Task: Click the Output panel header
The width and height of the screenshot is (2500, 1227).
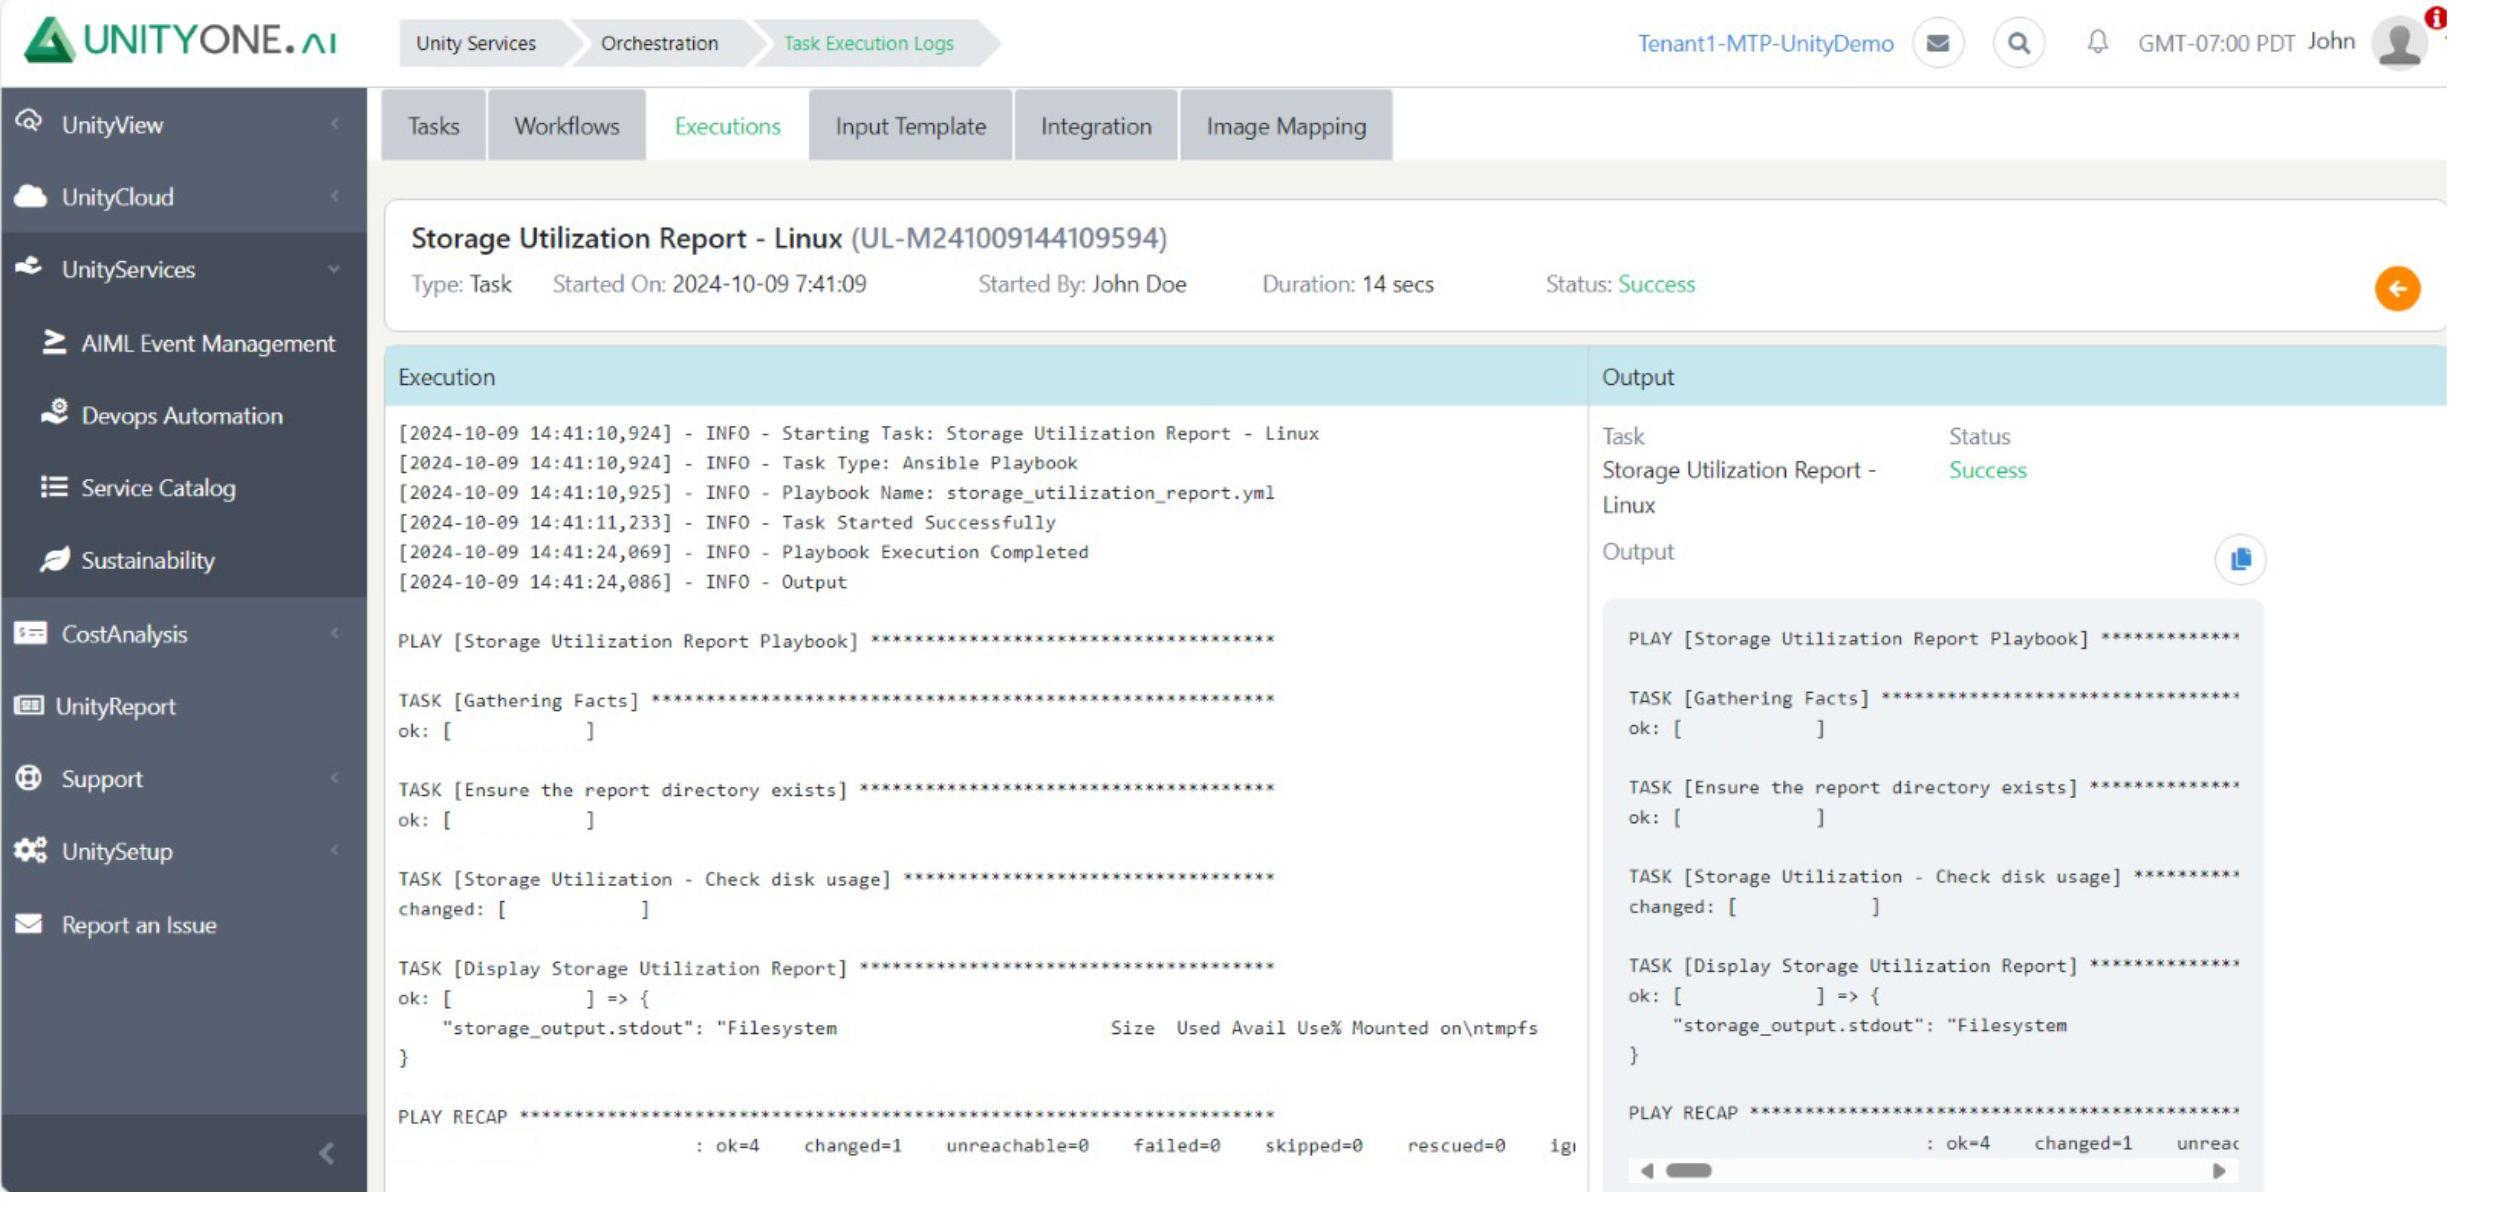Action: point(2018,376)
